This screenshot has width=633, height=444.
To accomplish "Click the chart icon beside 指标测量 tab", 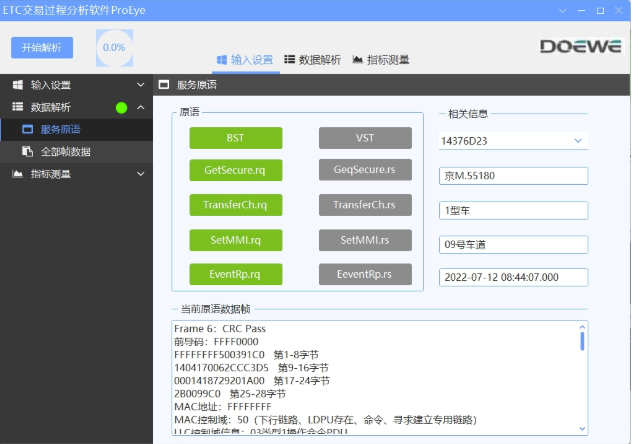I will coord(358,60).
